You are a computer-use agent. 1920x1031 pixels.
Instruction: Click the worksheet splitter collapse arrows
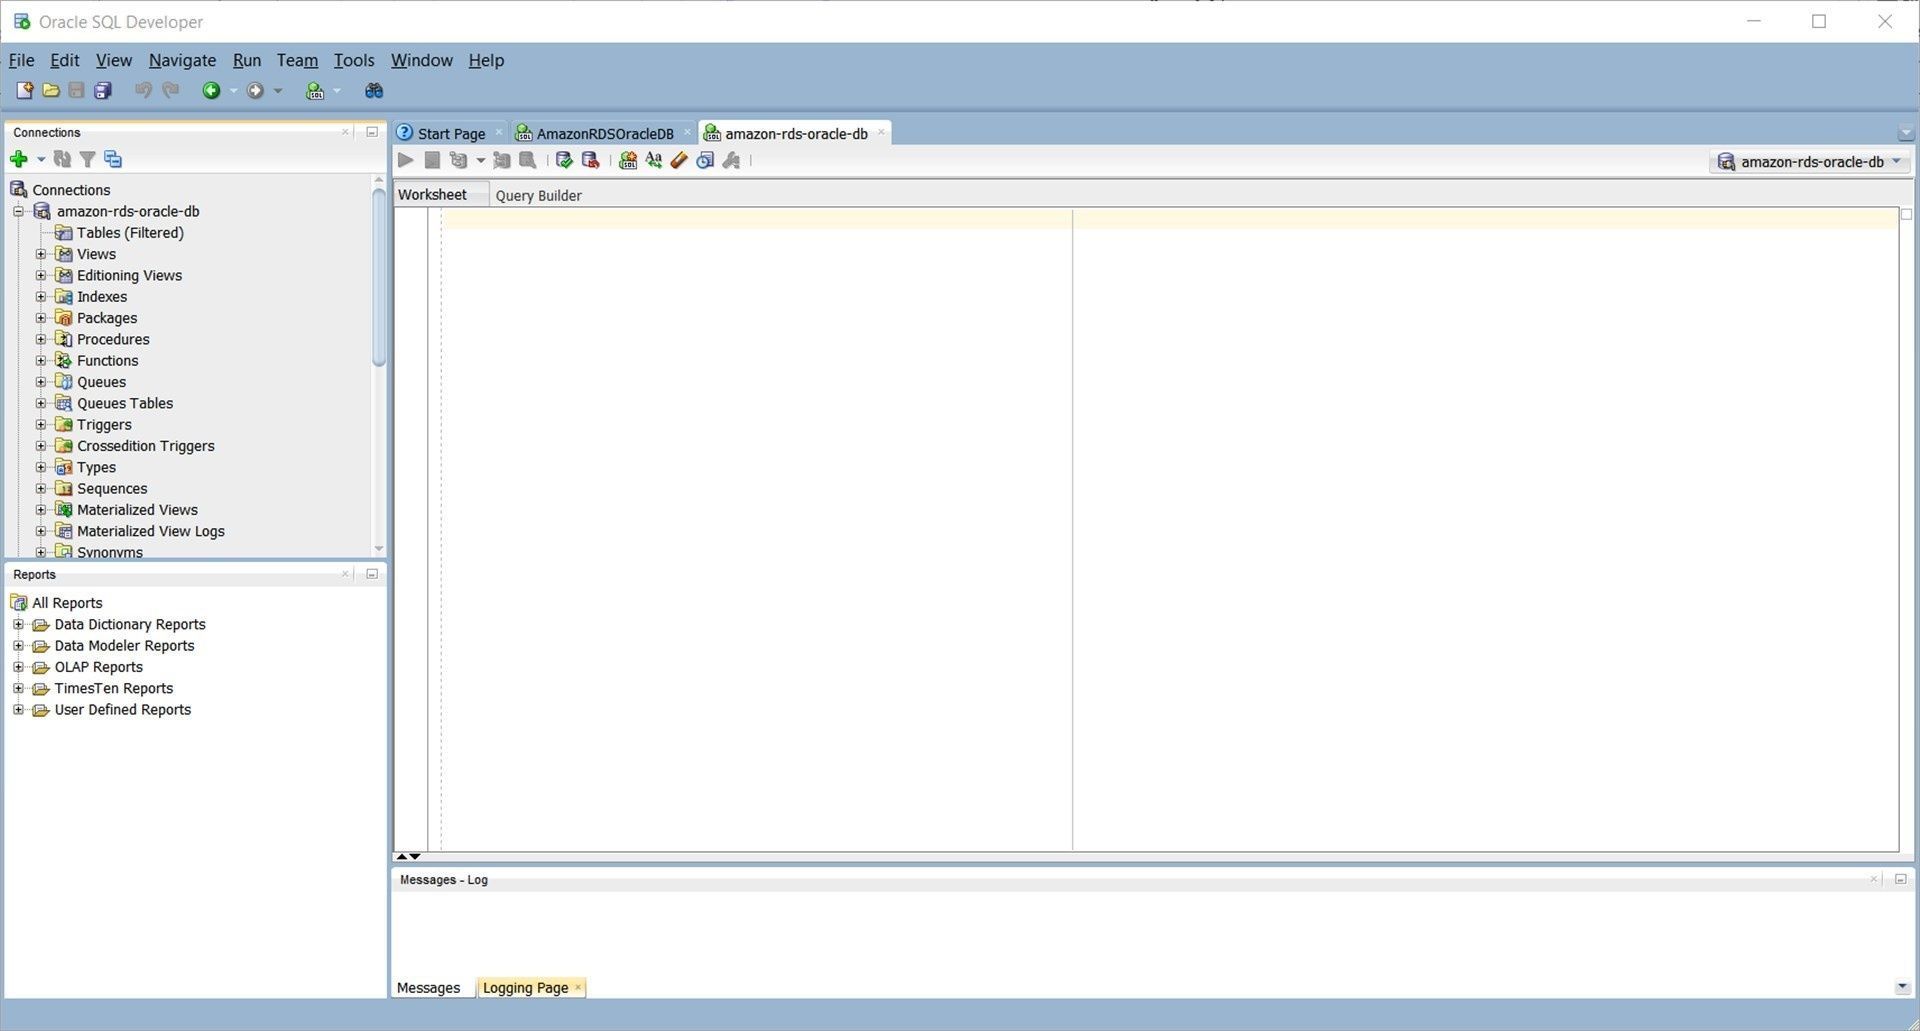click(408, 856)
